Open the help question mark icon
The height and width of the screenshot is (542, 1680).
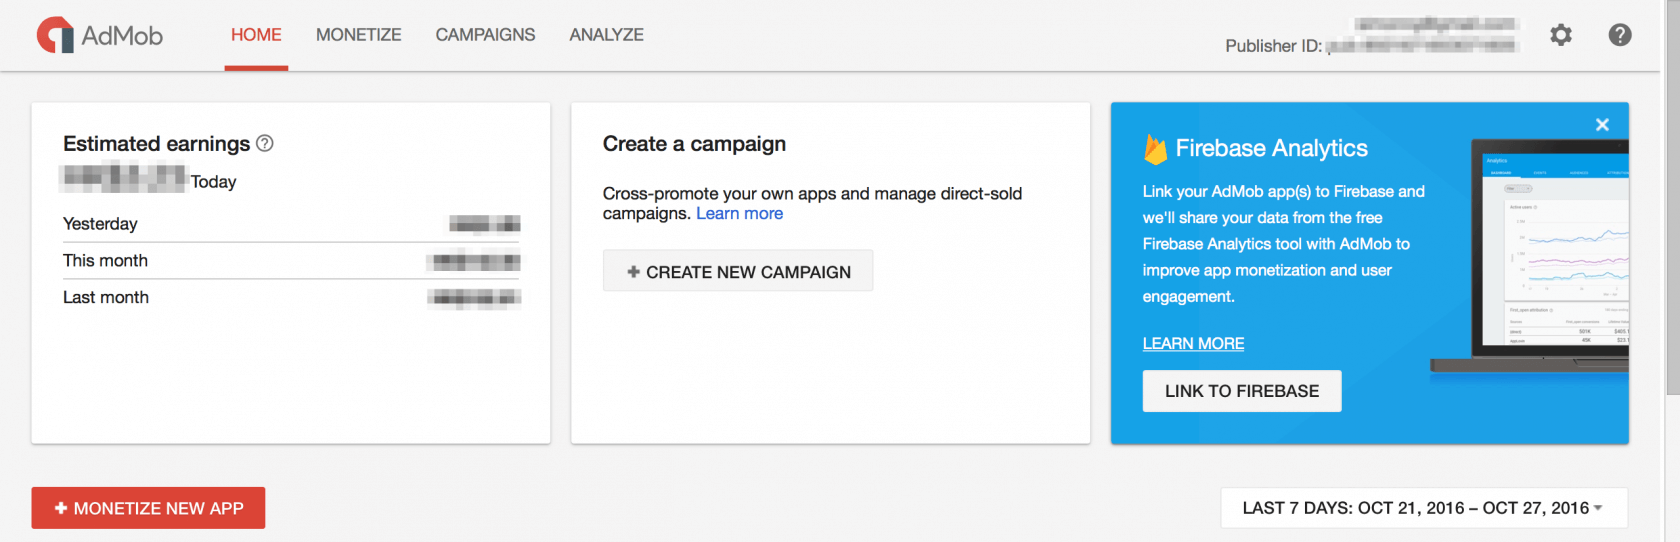[1620, 35]
